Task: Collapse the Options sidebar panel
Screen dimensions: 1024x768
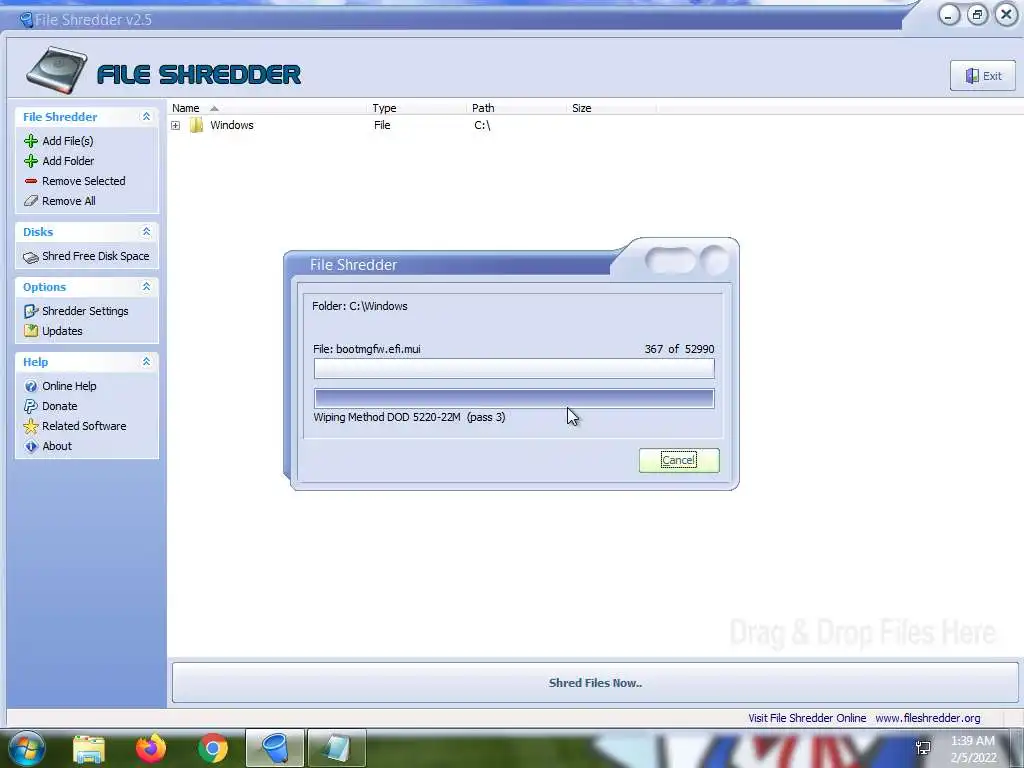Action: click(x=146, y=287)
